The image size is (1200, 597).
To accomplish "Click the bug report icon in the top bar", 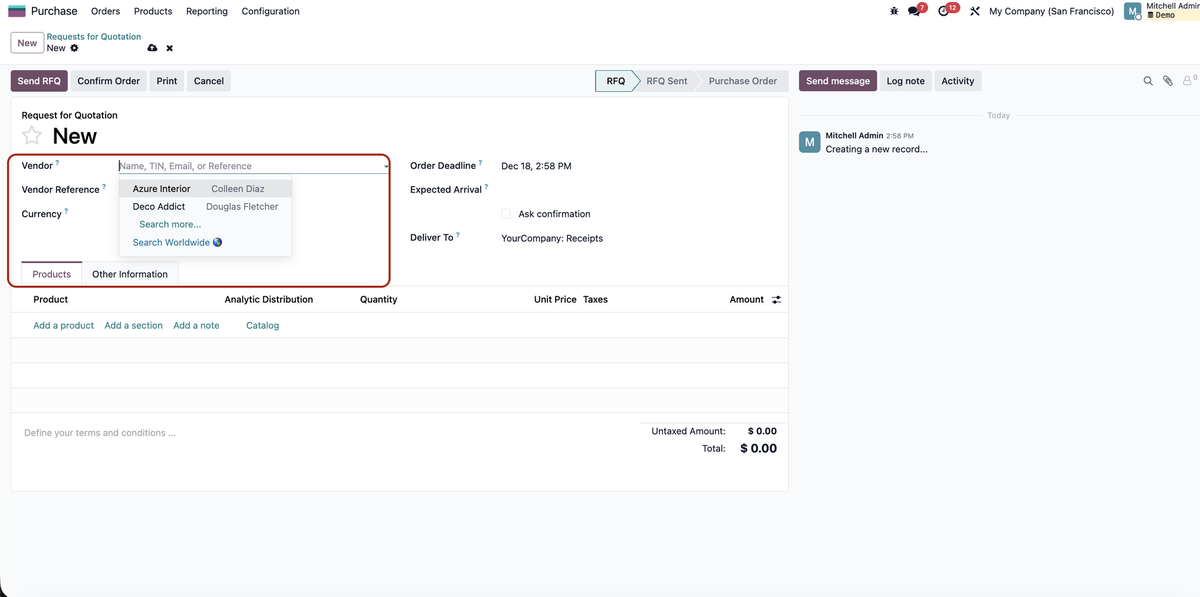I will point(893,10).
